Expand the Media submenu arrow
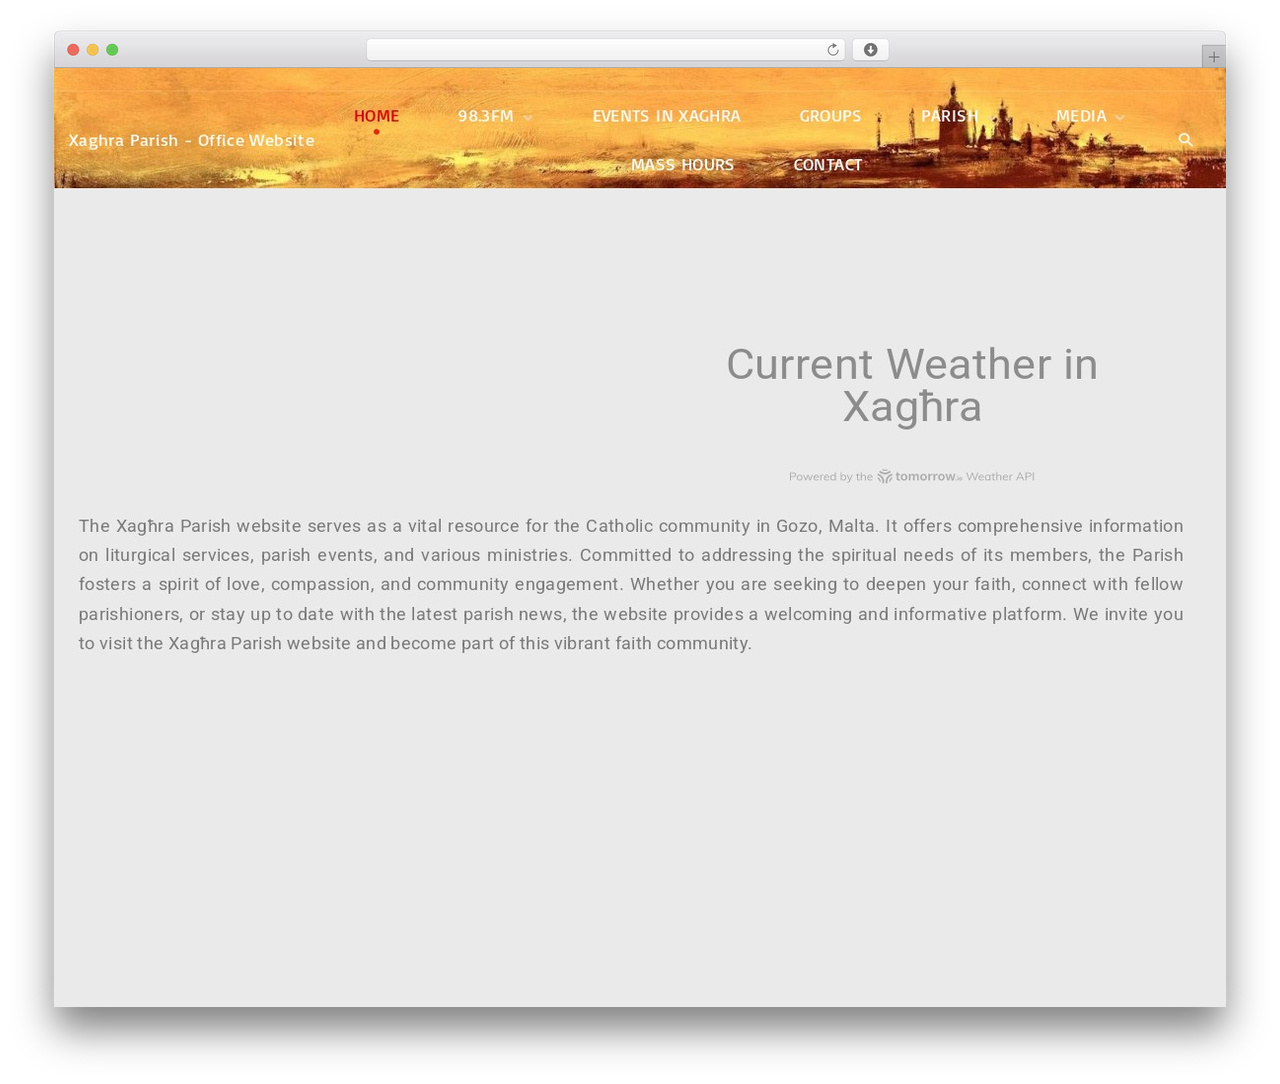Viewport: 1280px width, 1084px height. (x=1120, y=118)
